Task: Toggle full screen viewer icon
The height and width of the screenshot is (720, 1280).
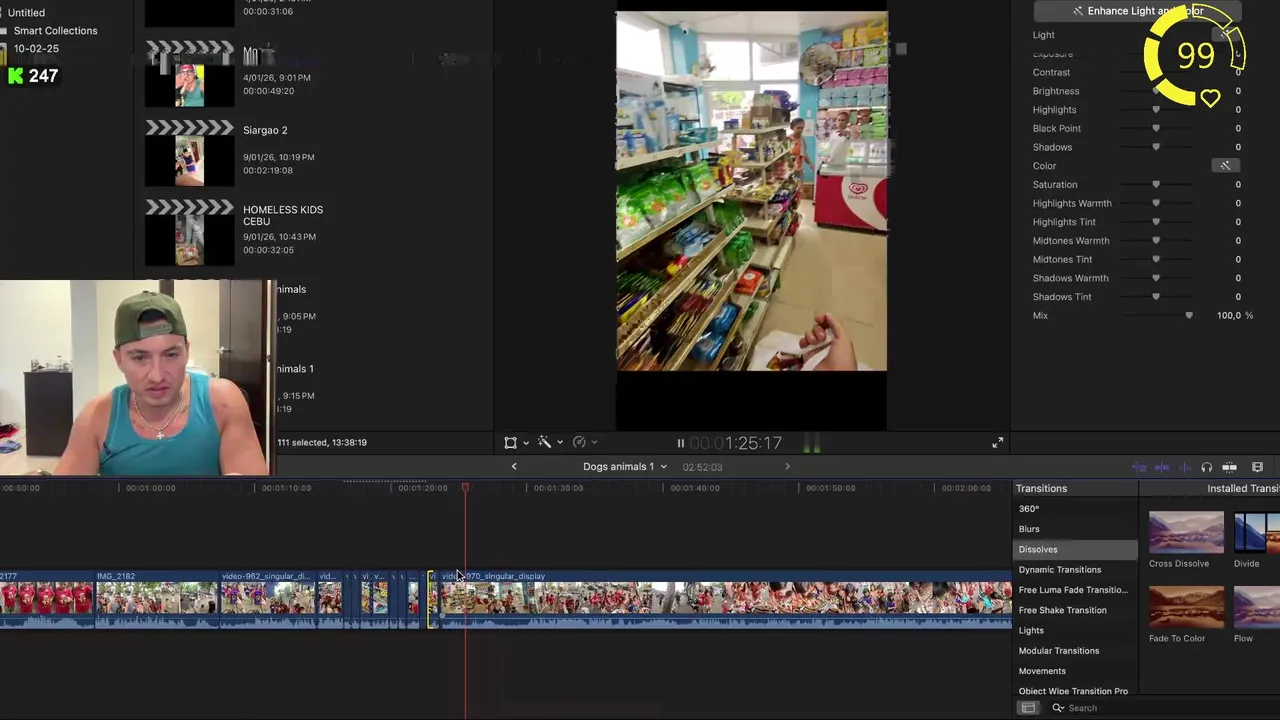Action: pos(997,443)
